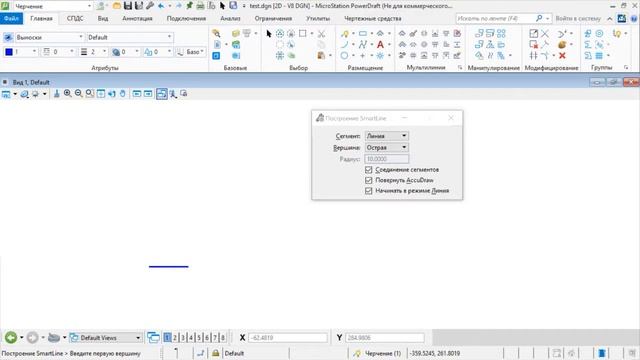Toggle the Соединение сегментов checkbox
This screenshot has width=640, height=360.
point(369,169)
